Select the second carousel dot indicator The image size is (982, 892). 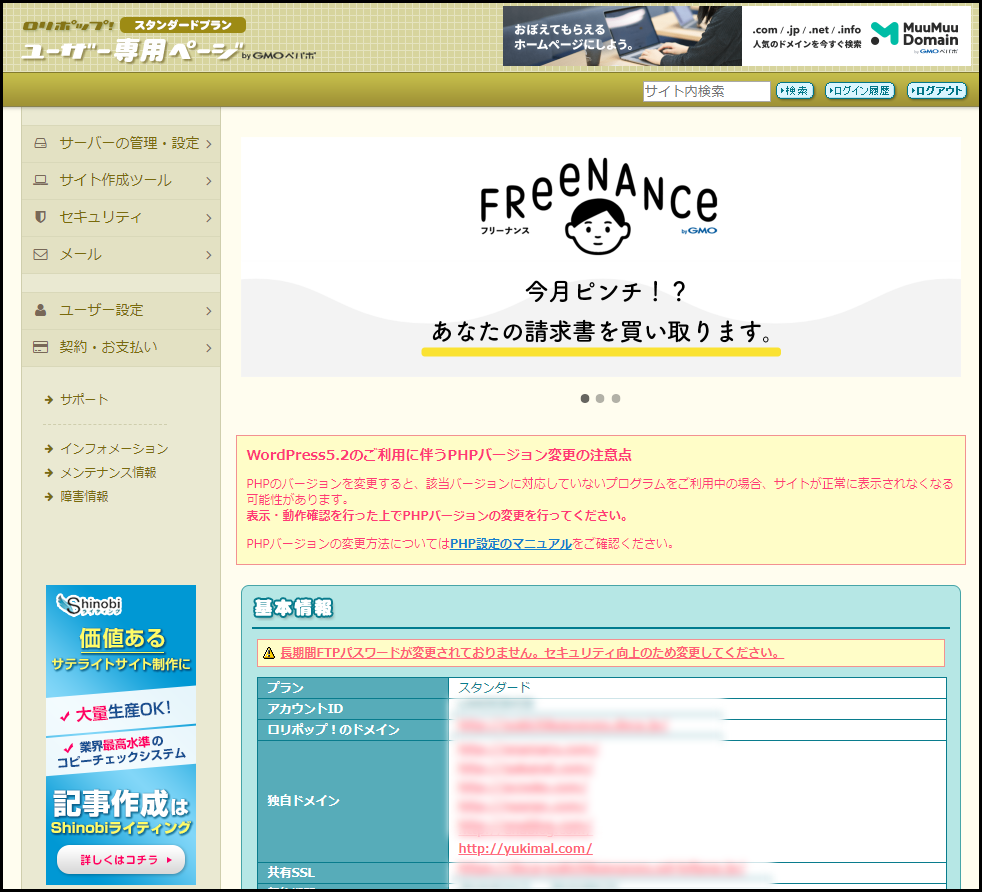point(600,398)
